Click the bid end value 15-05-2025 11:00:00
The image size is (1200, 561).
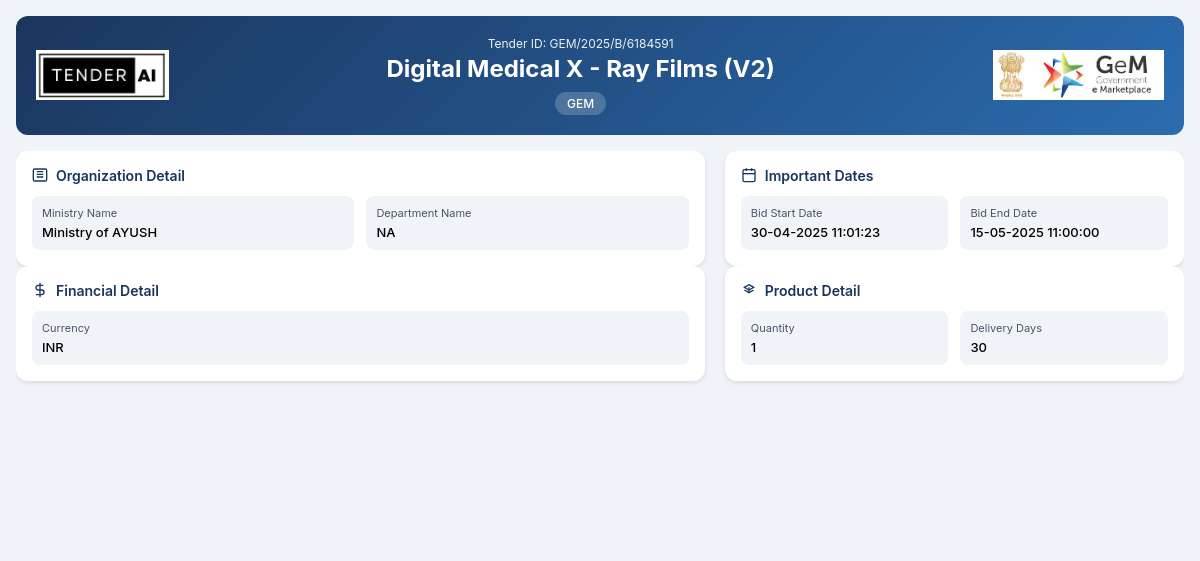tap(1035, 233)
